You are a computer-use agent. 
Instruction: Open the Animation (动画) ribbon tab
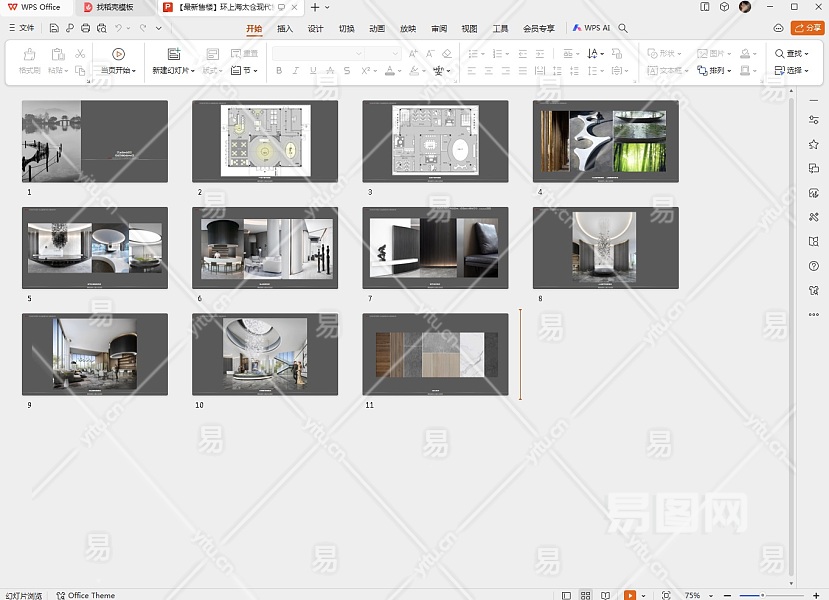click(x=376, y=28)
